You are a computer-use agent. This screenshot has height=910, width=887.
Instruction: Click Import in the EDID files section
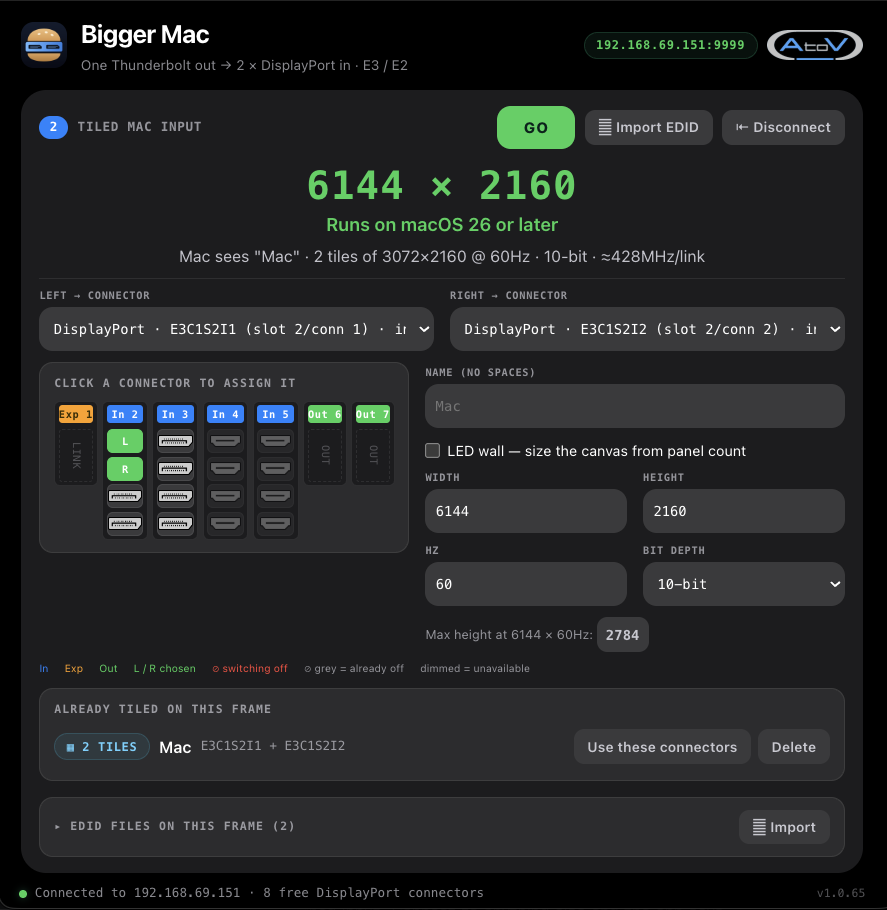pos(784,827)
